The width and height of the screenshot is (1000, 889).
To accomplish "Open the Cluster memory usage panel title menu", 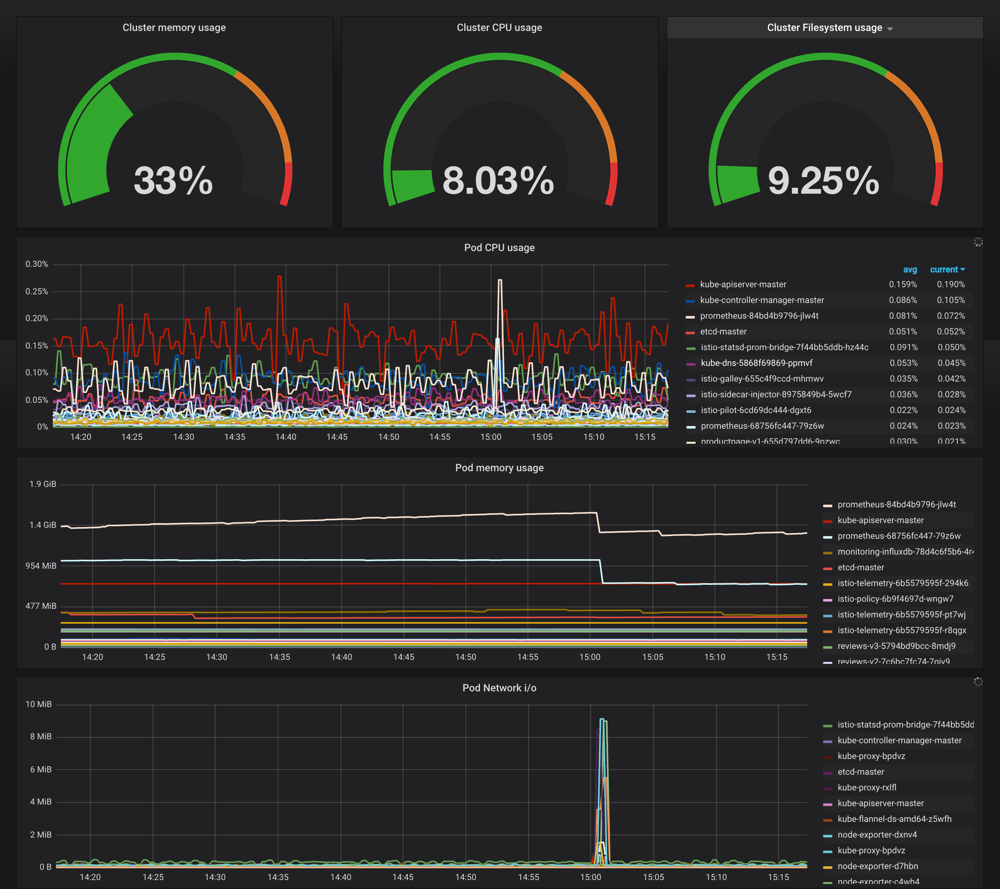I will pos(174,27).
